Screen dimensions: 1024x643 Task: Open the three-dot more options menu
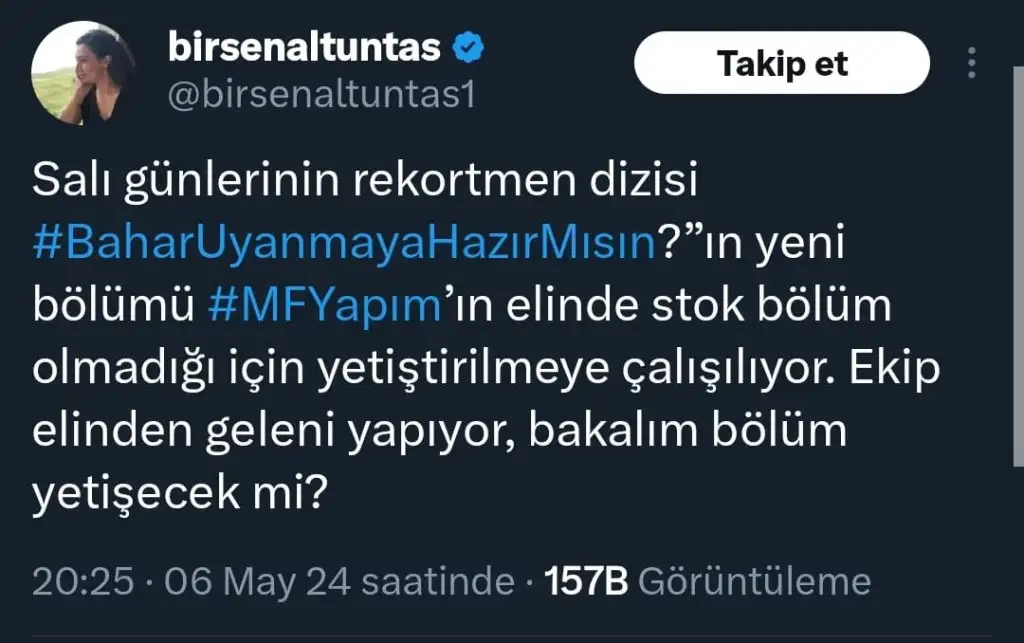pos(971,62)
